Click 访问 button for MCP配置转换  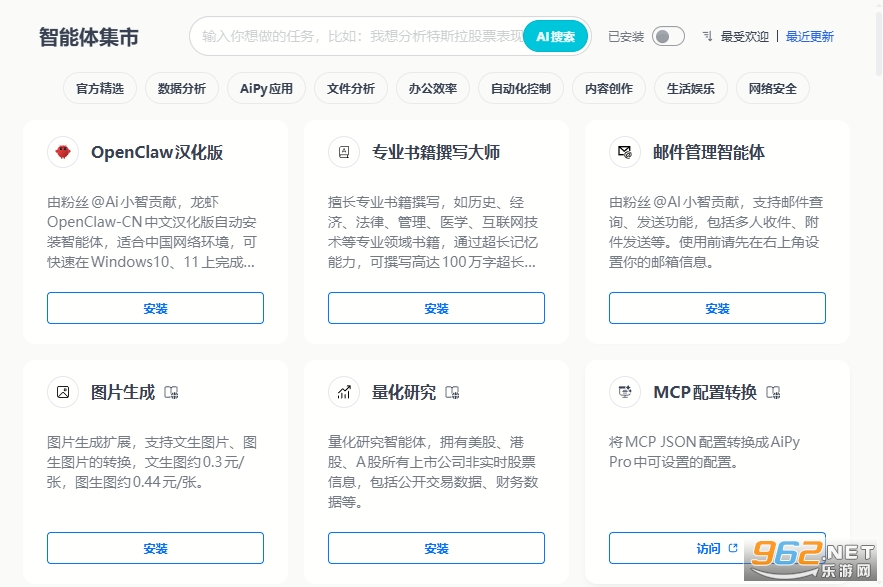point(717,548)
